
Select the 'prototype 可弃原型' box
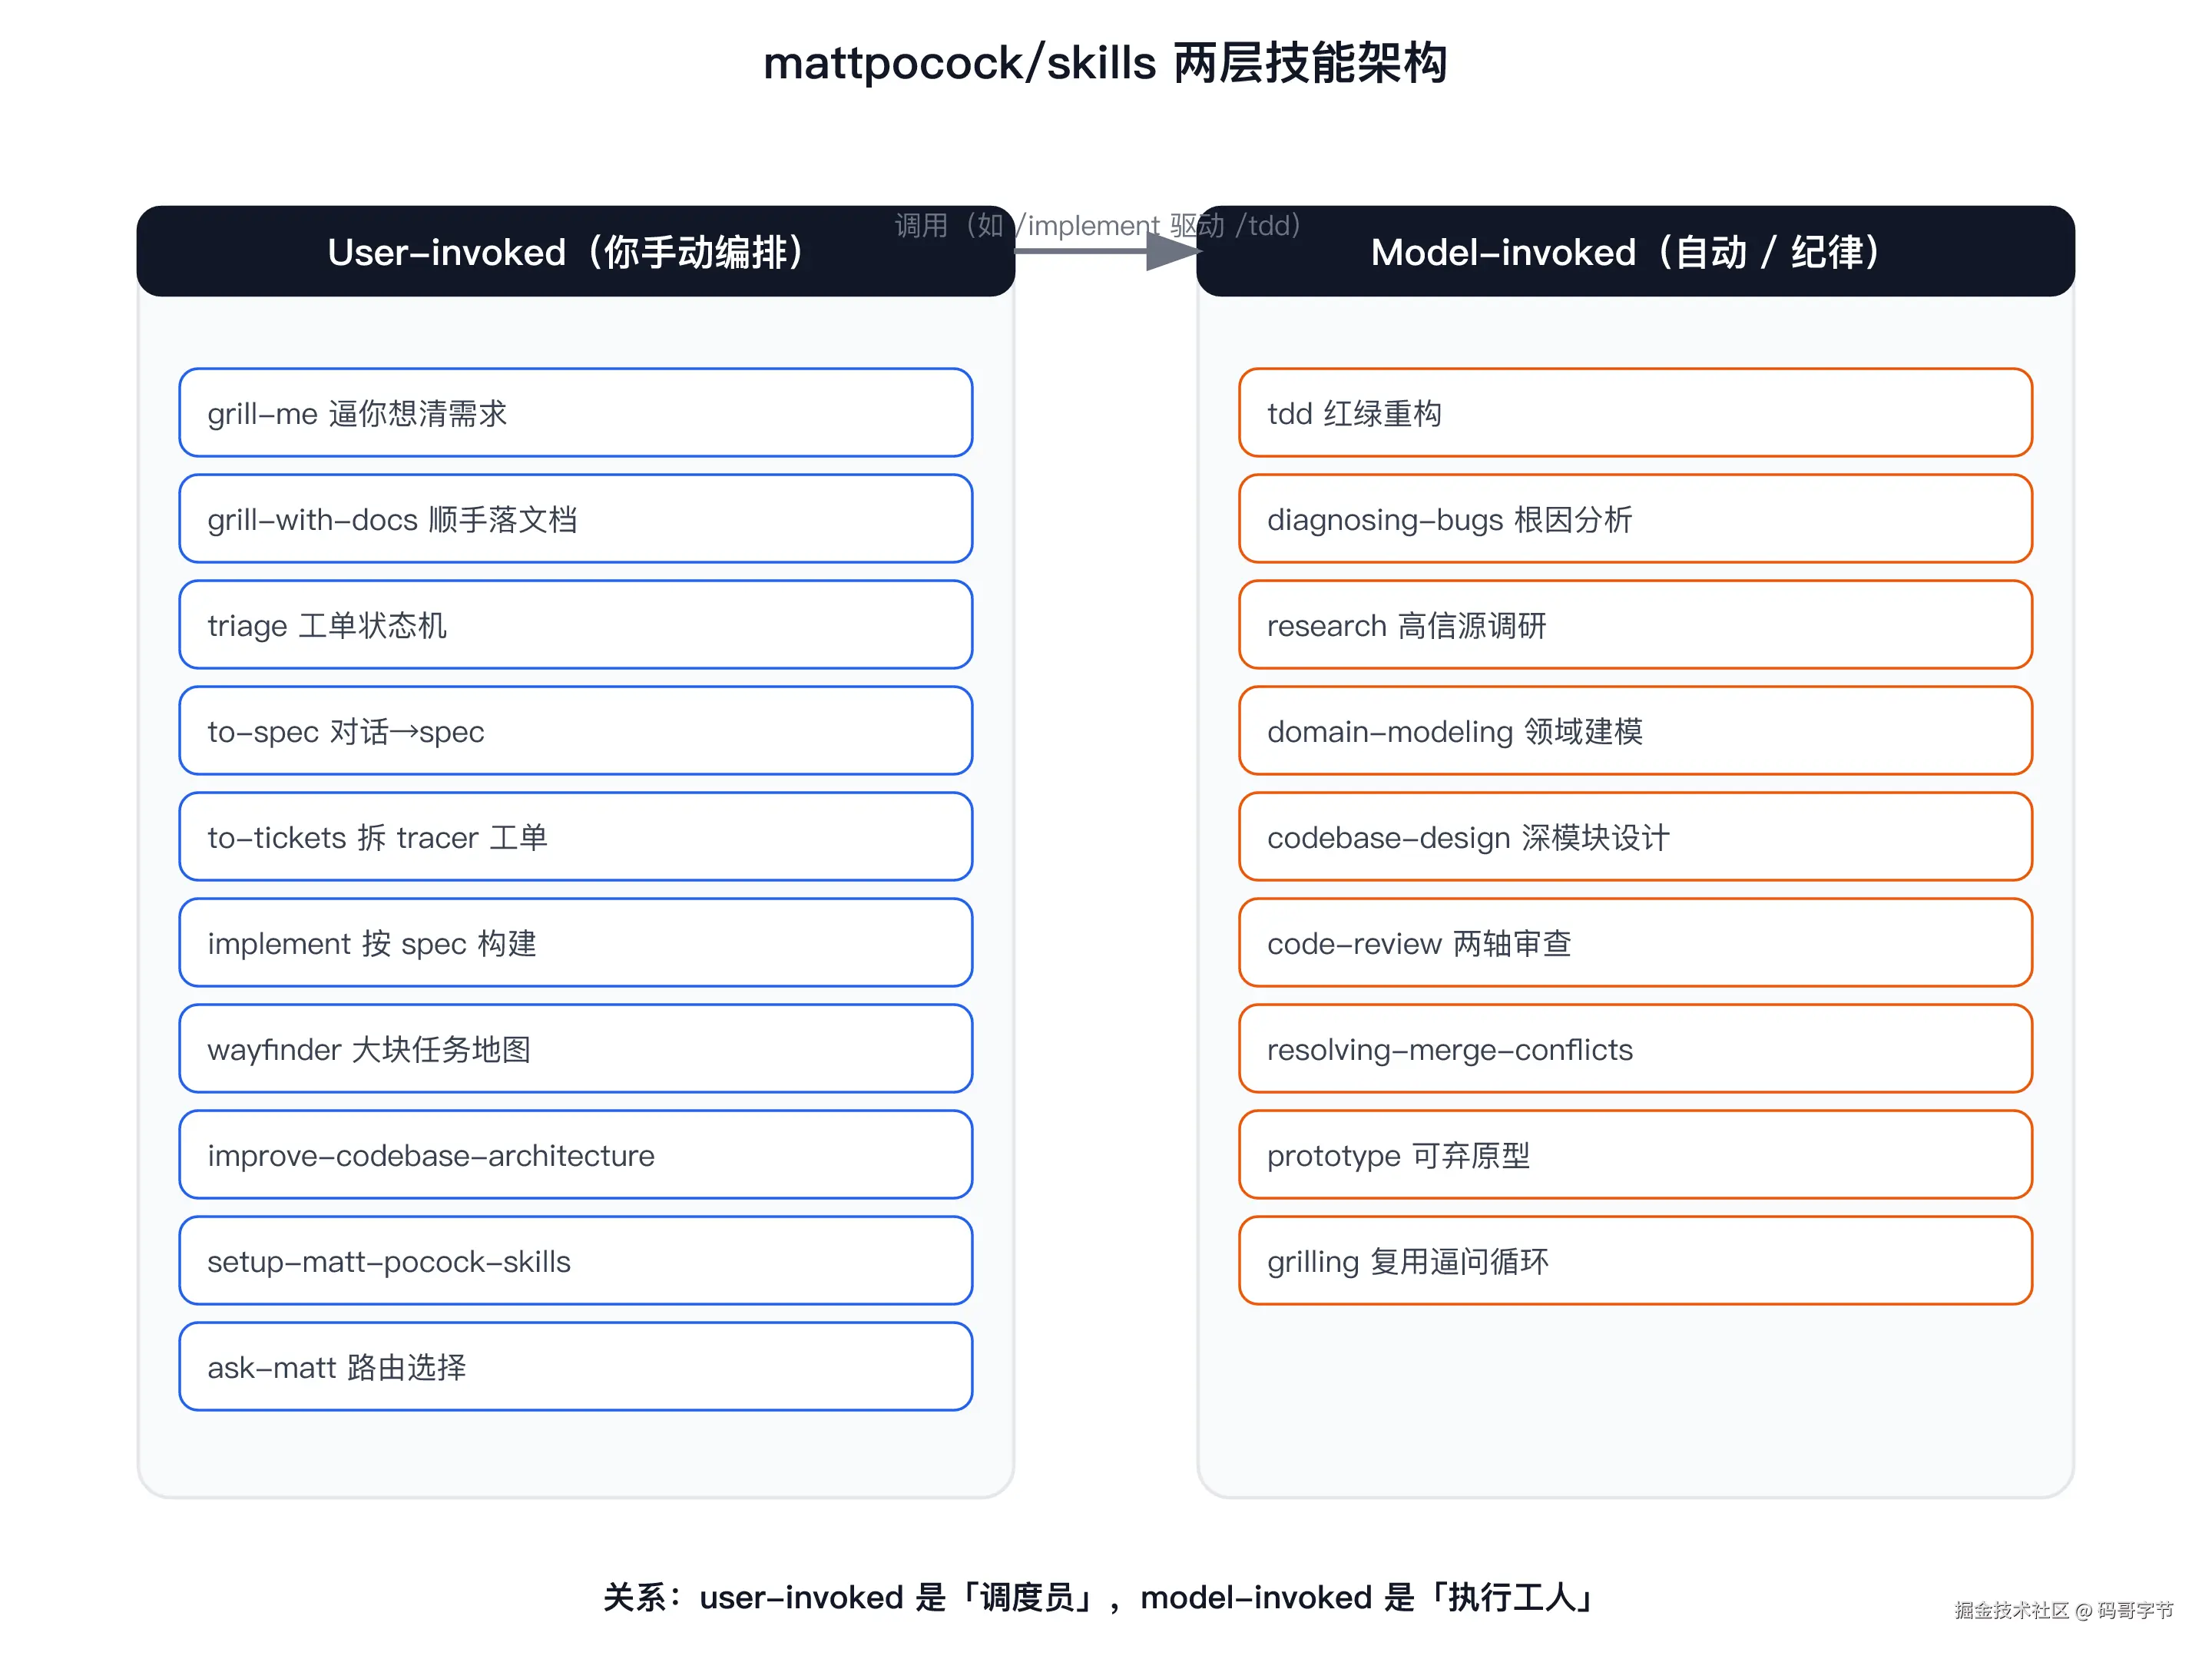[1636, 1155]
